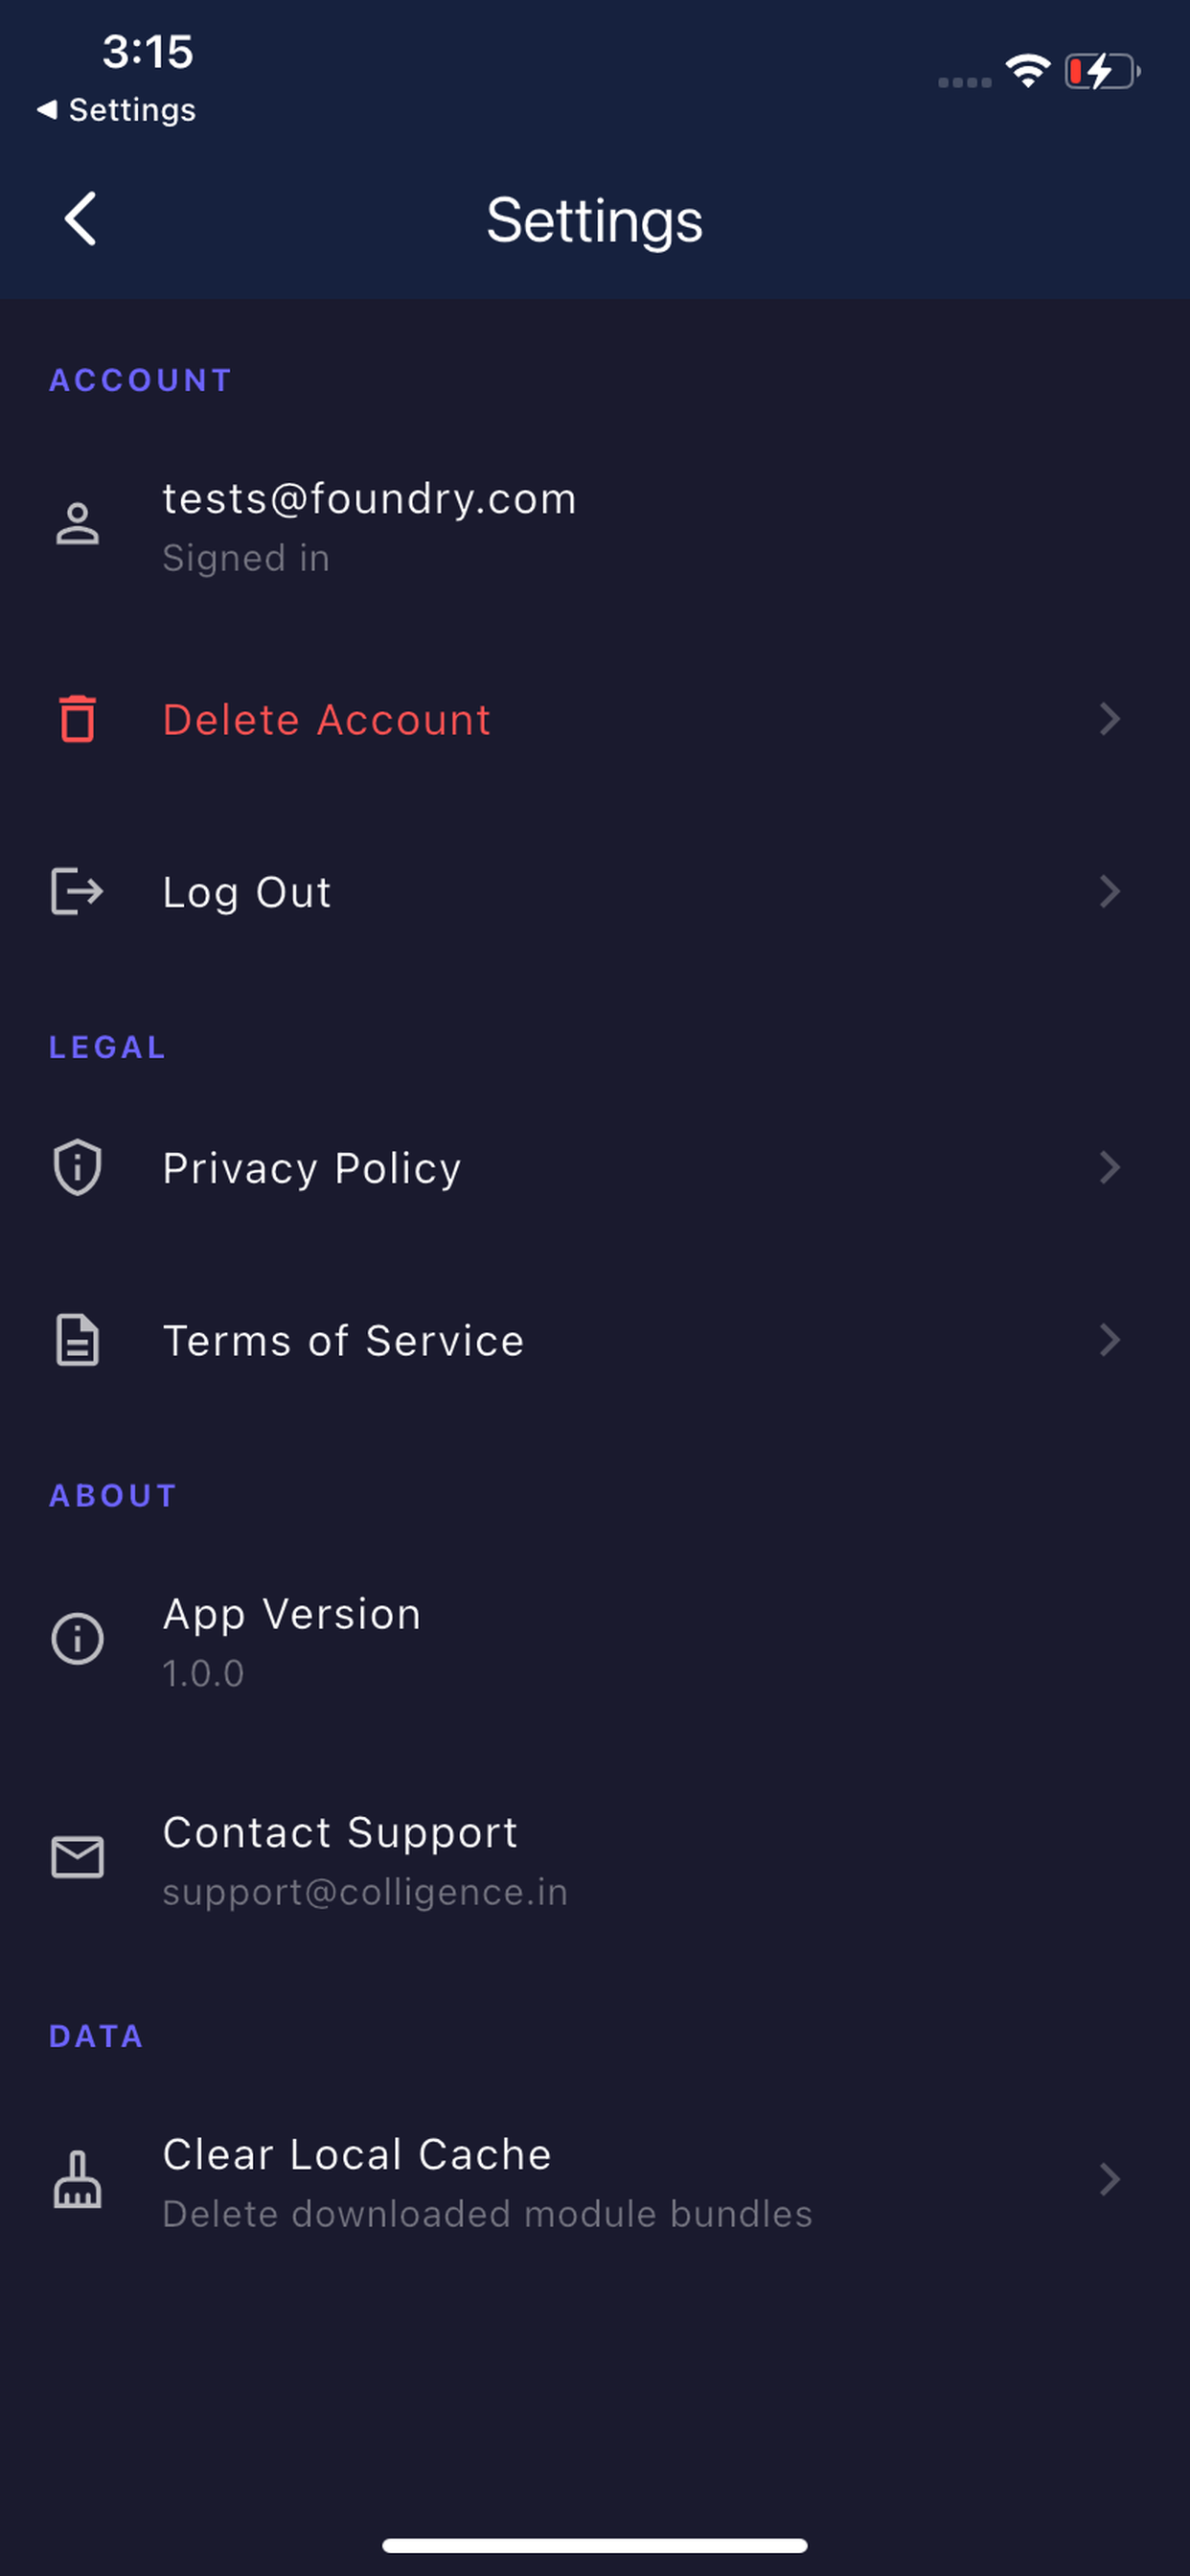Tap the support@colligence.in email address

pyautogui.click(x=365, y=1892)
